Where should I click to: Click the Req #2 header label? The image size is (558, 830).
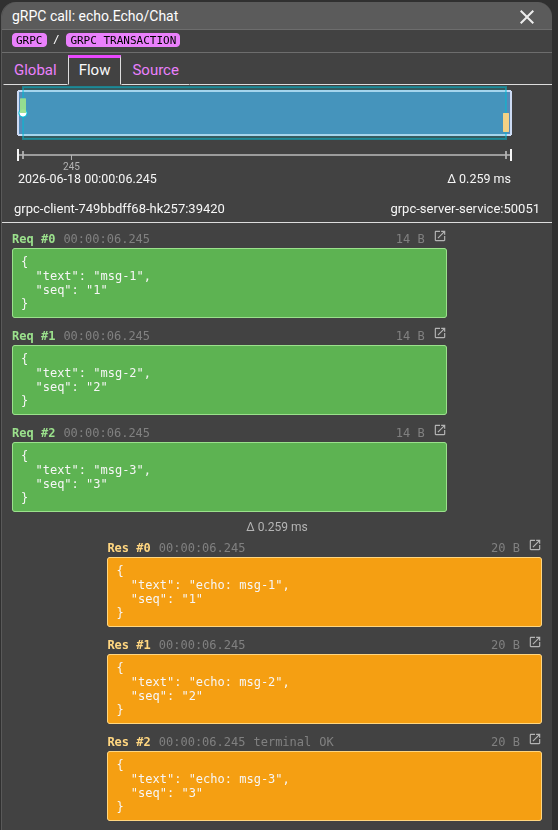[x=34, y=432]
